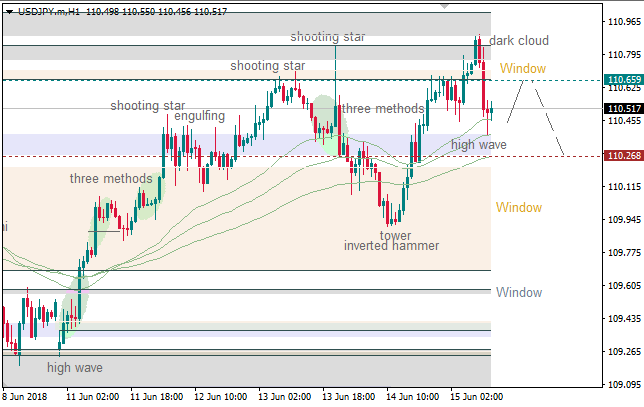
Task: Click the 'high wave' label near right side
Action: point(478,145)
